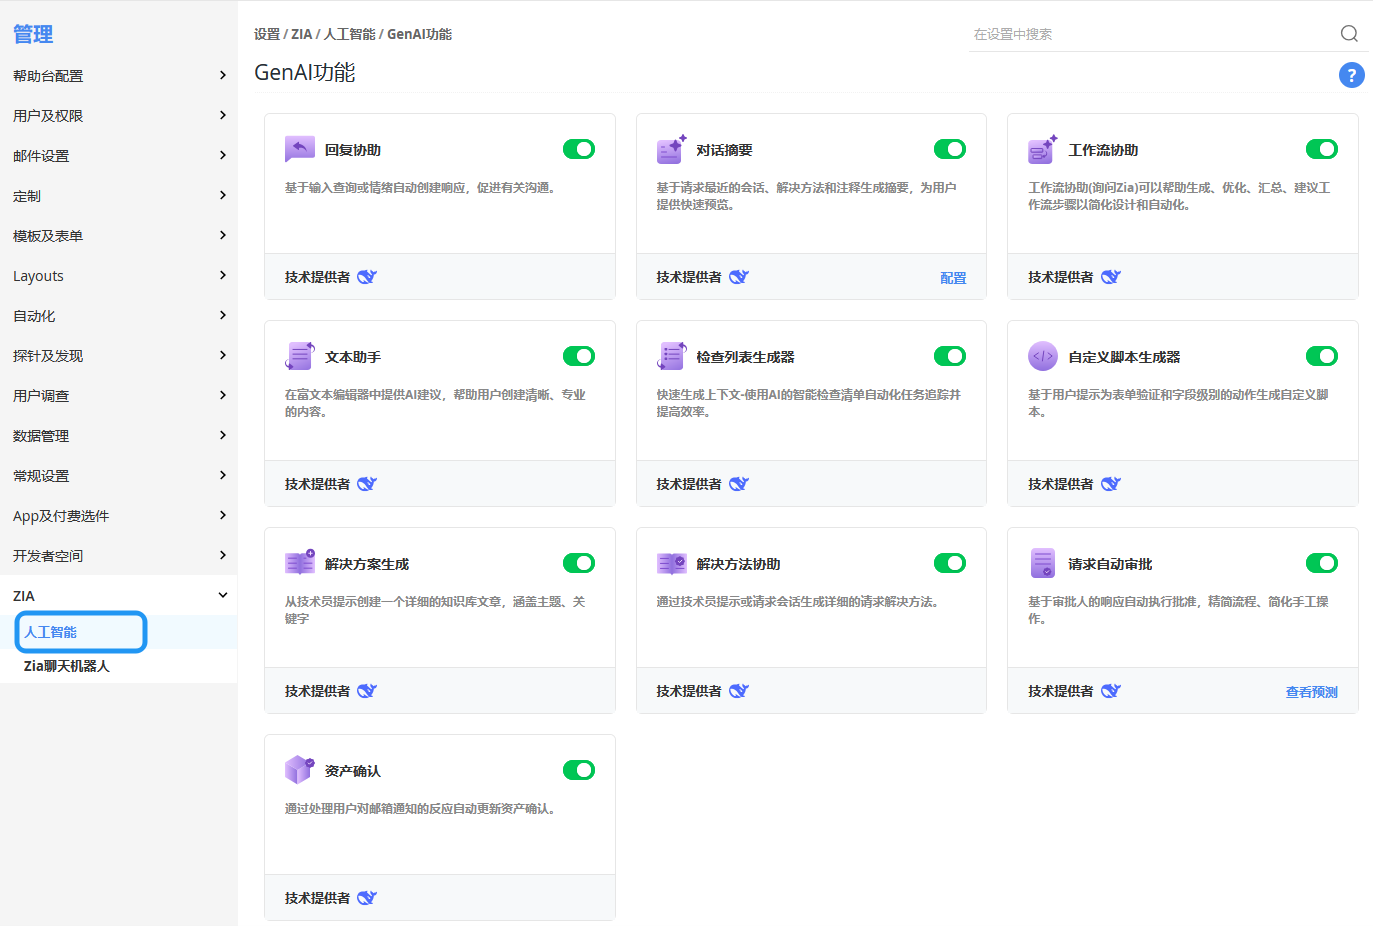Click the 资产确认 cube icon
1373x926 pixels.
pos(299,770)
